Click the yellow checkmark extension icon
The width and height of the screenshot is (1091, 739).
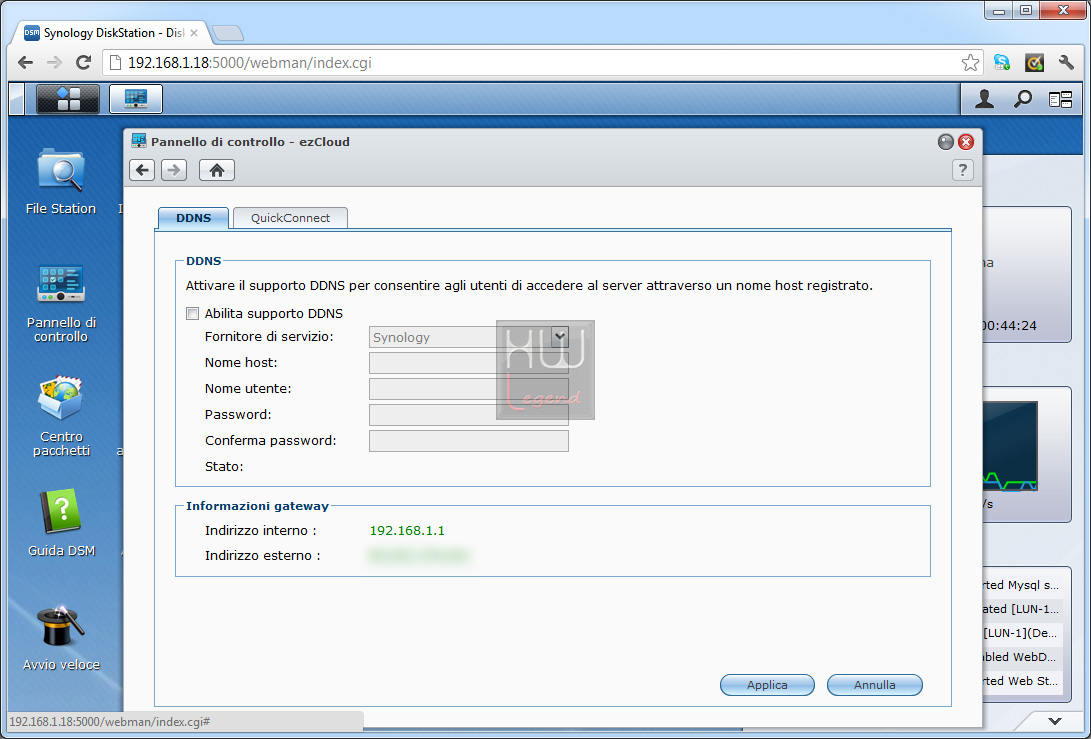(x=1035, y=63)
